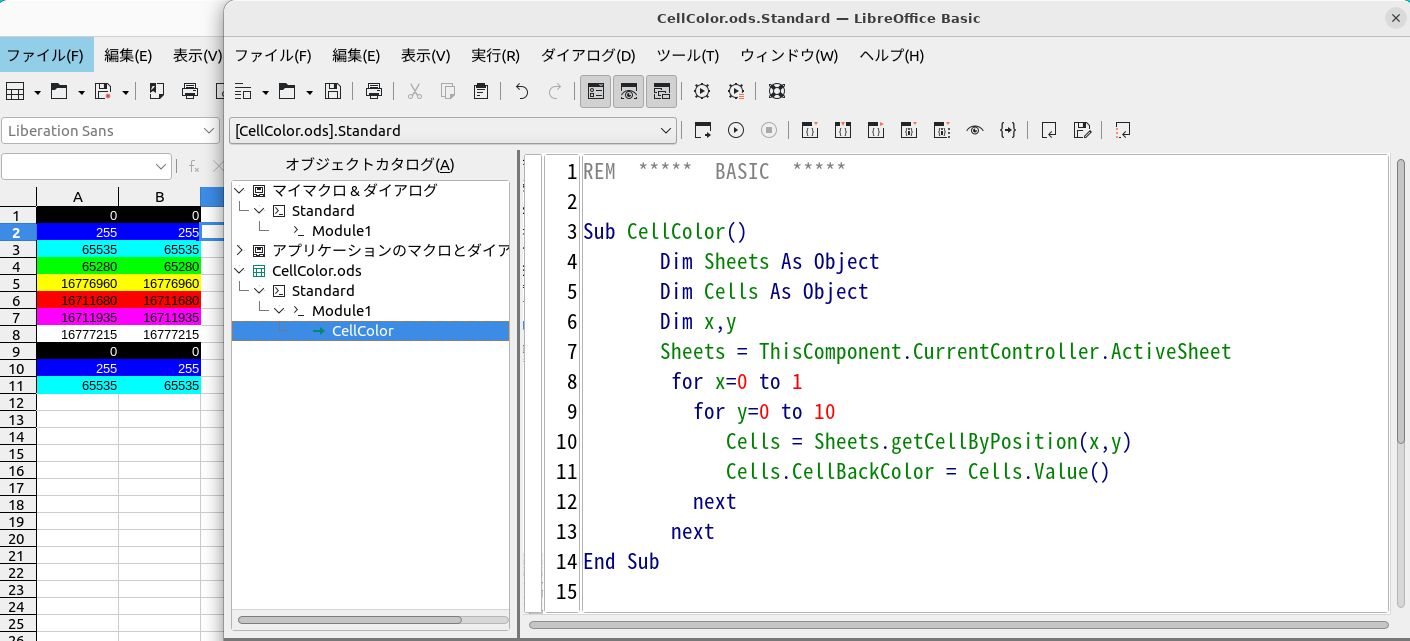Toggle the Object Catalog panel button

tap(596, 91)
